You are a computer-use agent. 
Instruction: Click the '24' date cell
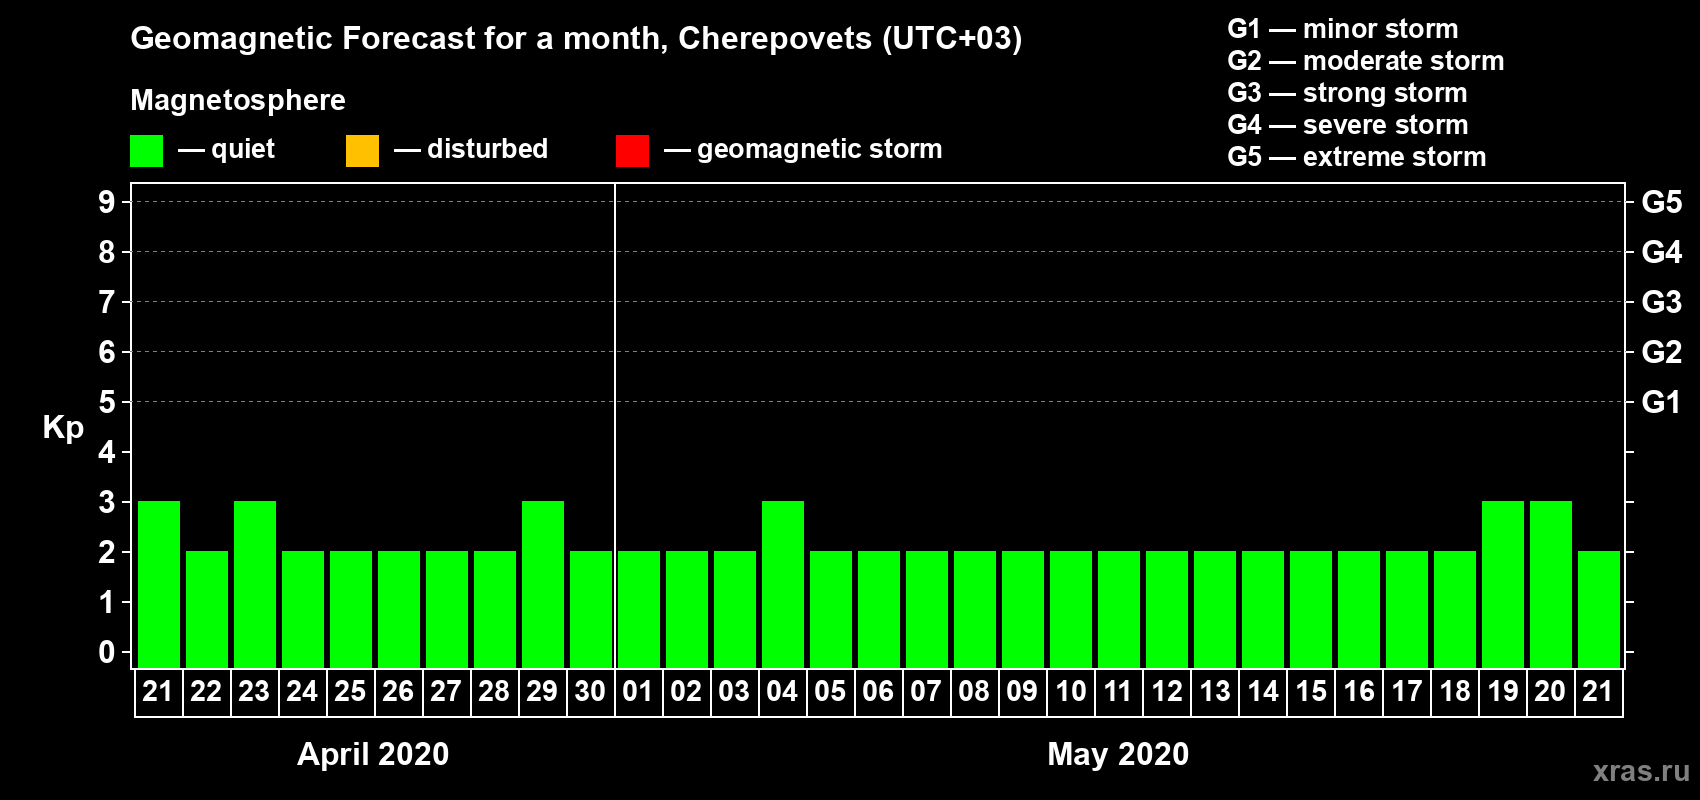pyautogui.click(x=303, y=692)
